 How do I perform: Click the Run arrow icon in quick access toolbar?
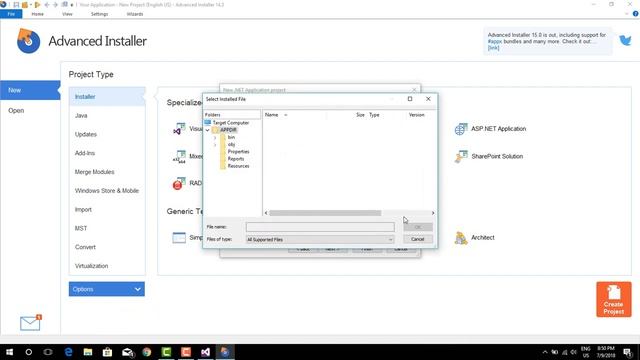[x=38, y=5]
